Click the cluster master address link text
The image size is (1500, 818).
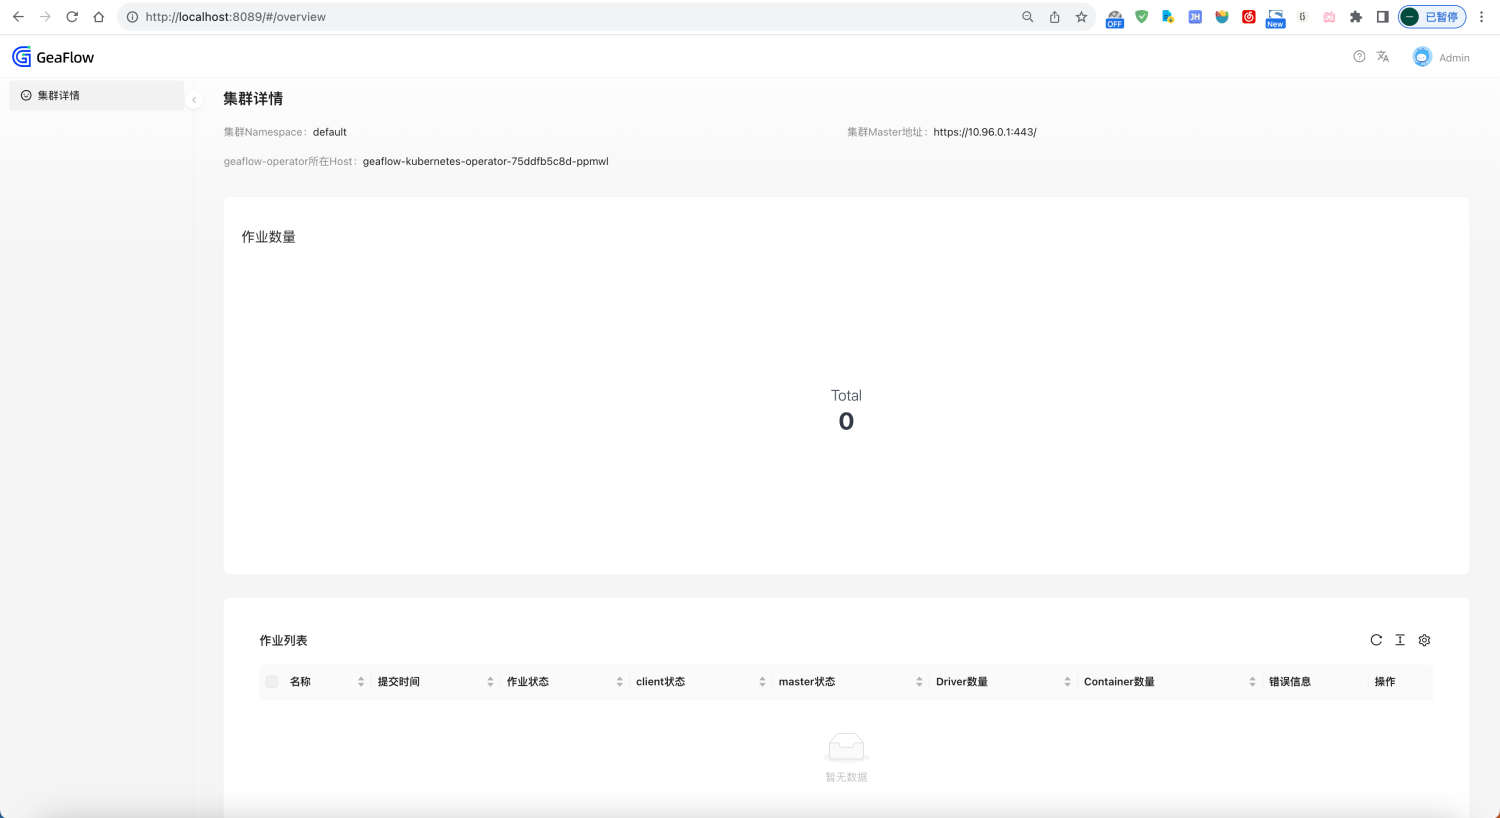coord(984,132)
